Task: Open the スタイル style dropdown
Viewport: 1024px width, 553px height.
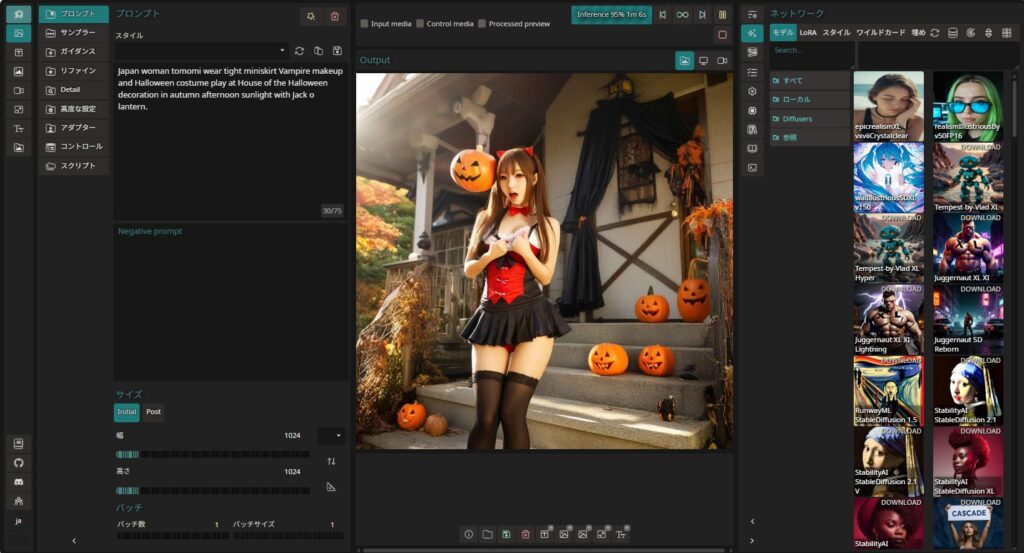Action: [x=201, y=50]
